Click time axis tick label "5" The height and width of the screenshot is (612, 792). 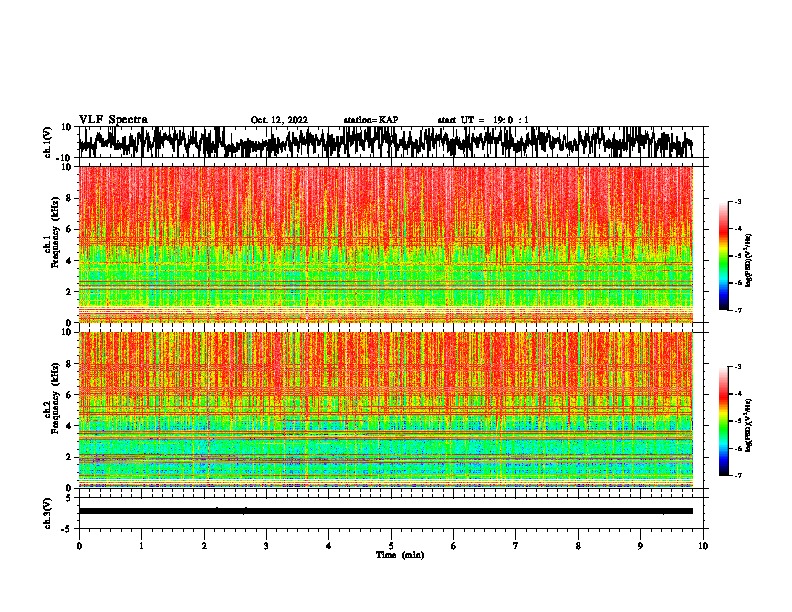pos(391,546)
